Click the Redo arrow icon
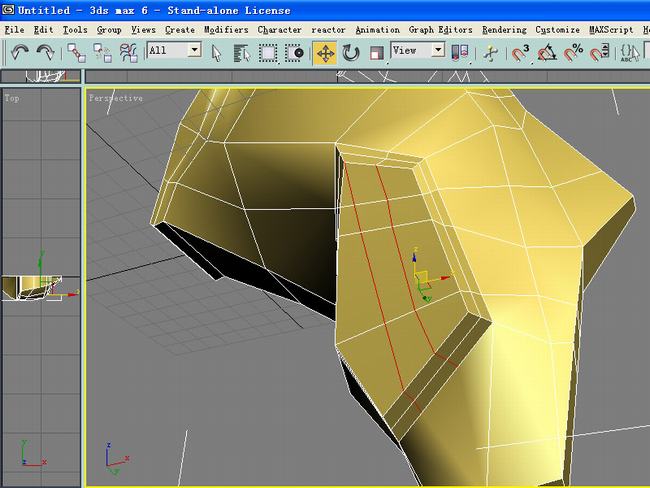Image resolution: width=650 pixels, height=488 pixels. pyautogui.click(x=45, y=53)
